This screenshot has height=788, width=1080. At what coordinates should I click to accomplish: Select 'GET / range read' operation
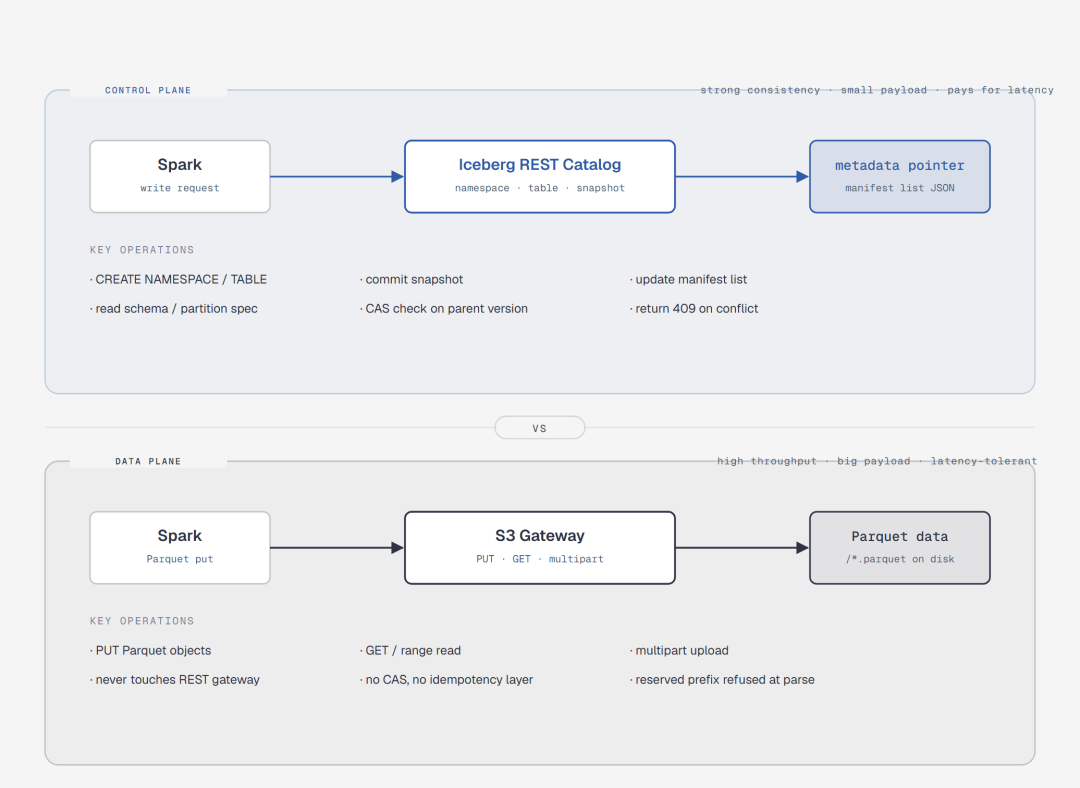[411, 650]
